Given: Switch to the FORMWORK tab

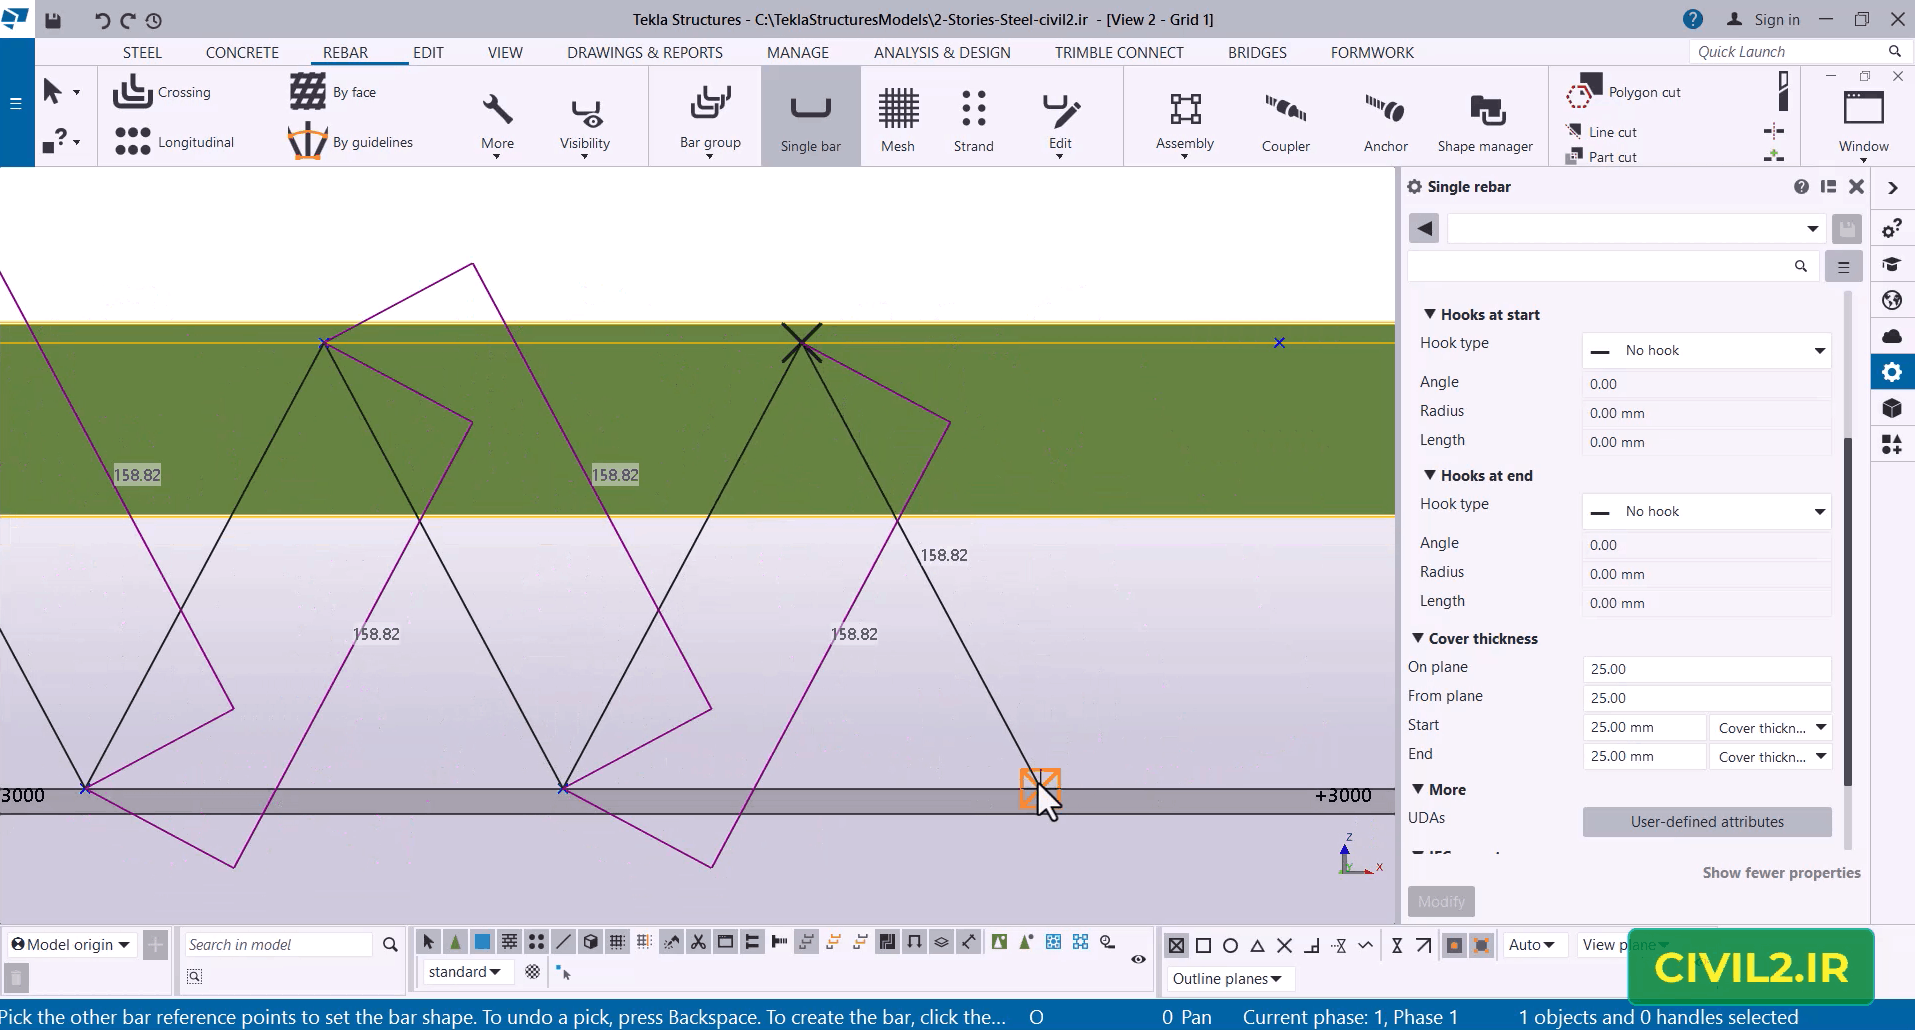Looking at the screenshot, I should pos(1372,52).
